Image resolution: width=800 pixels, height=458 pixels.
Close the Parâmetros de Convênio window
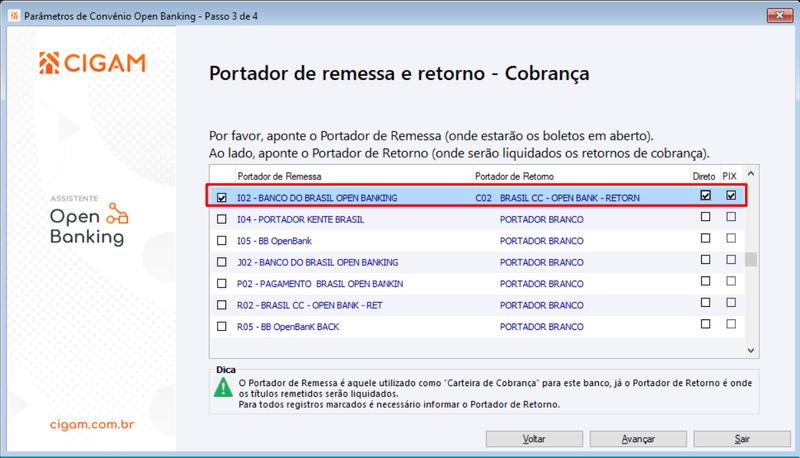[780, 15]
